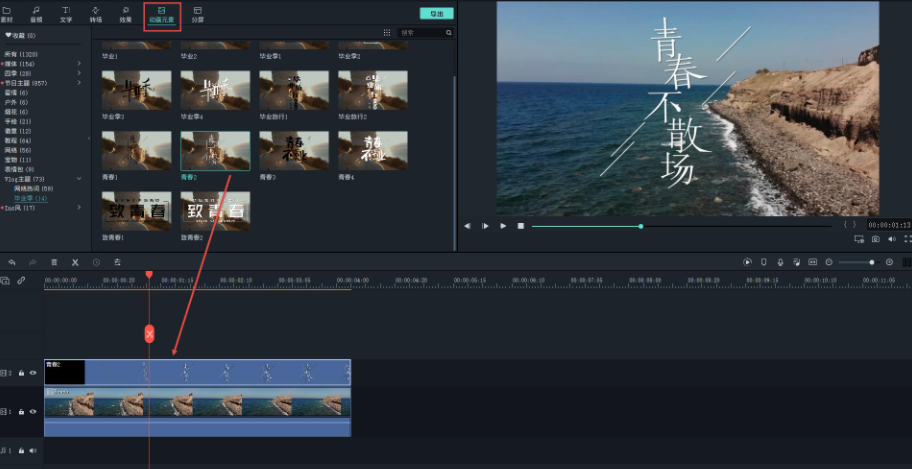This screenshot has width=912, height=469.
Task: Step back one frame in preview
Action: 467,226
